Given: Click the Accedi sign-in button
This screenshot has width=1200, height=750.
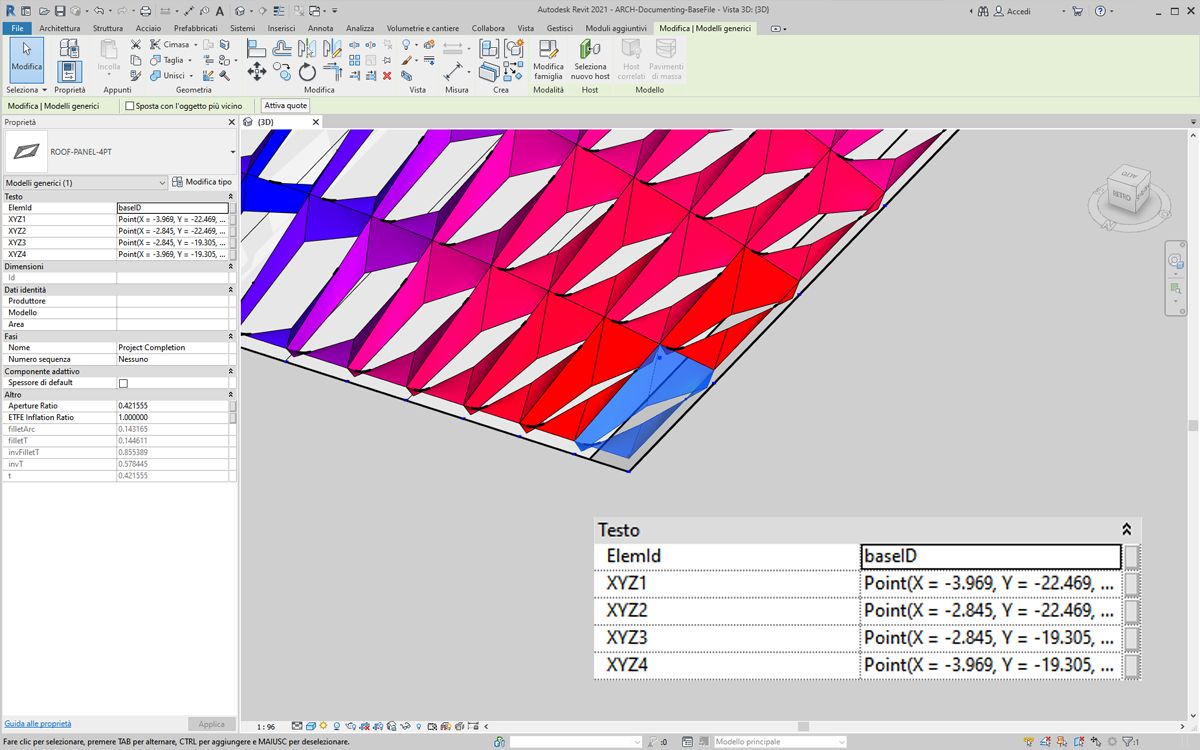Looking at the screenshot, I should [x=1011, y=11].
